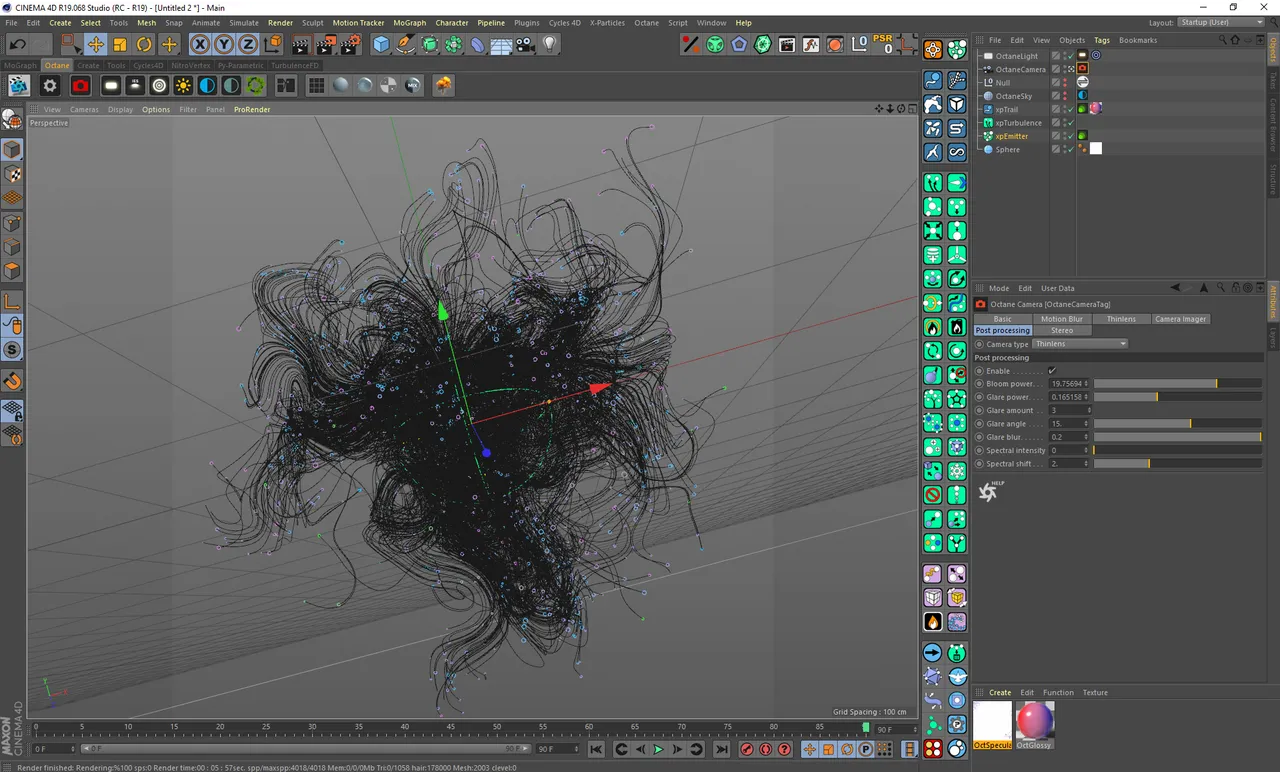Click Bloom power stepper arrows
The height and width of the screenshot is (772, 1280).
click(x=1088, y=384)
